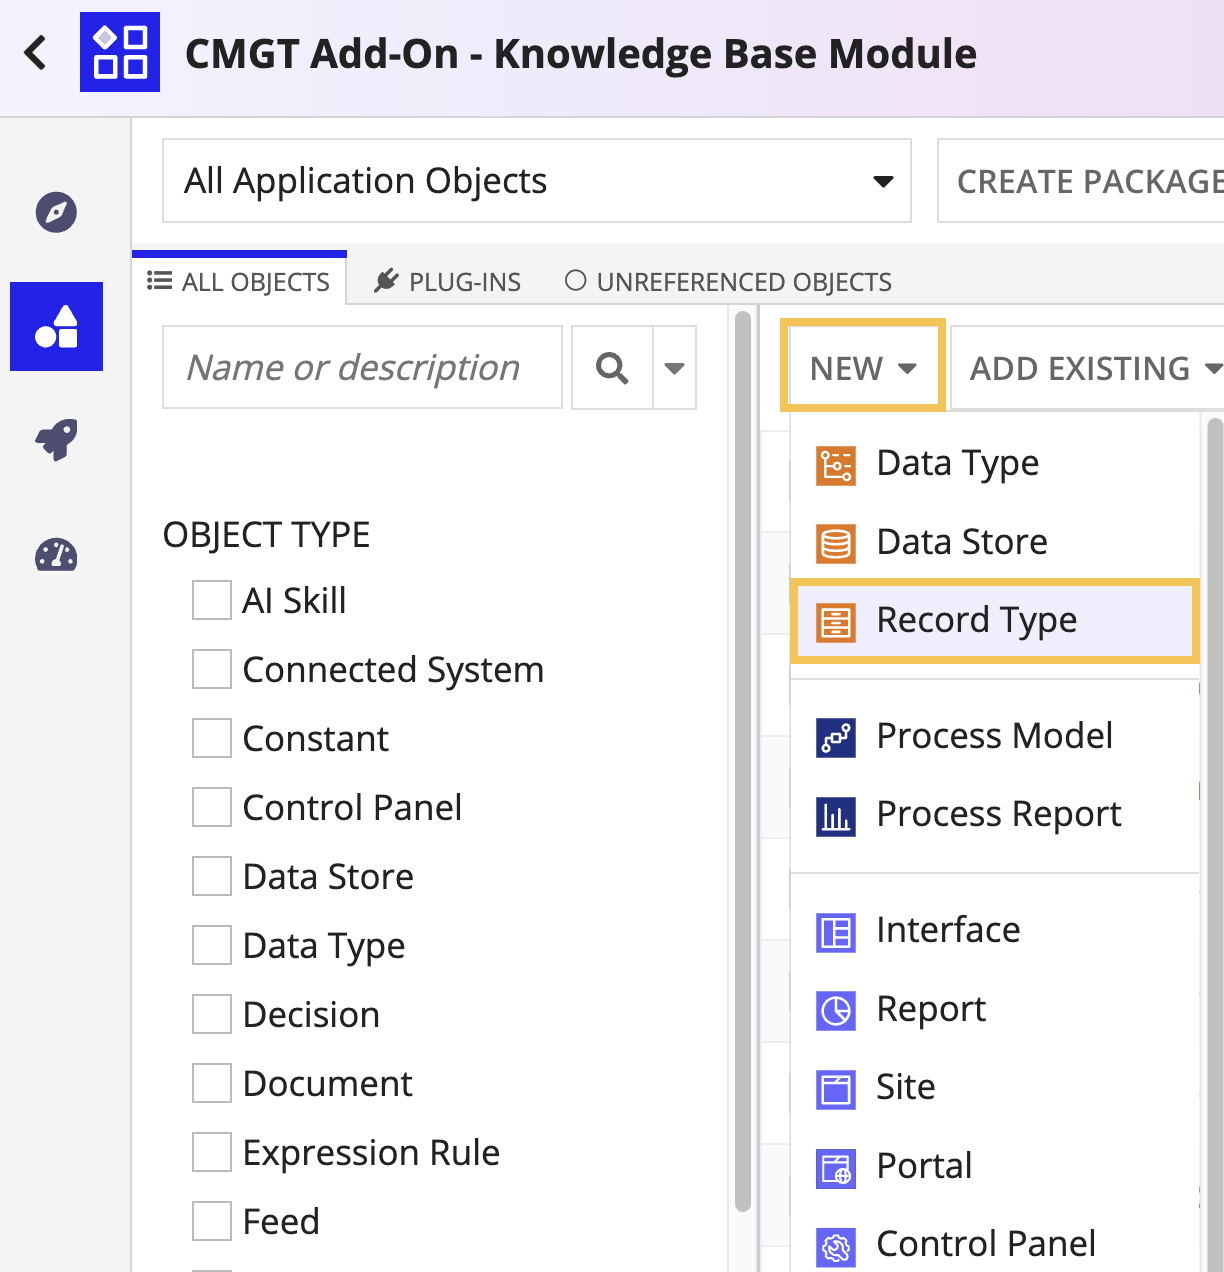Image resolution: width=1224 pixels, height=1272 pixels.
Task: Click the Process Model icon in menu
Action: [835, 737]
